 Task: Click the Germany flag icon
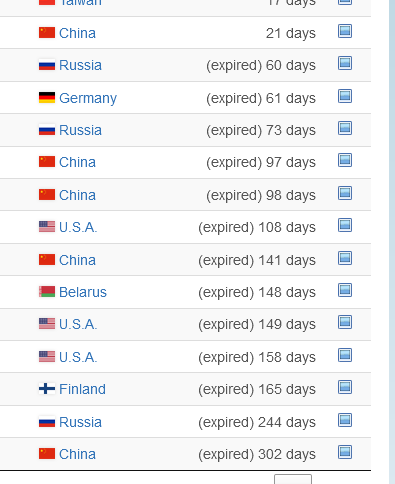click(47, 98)
